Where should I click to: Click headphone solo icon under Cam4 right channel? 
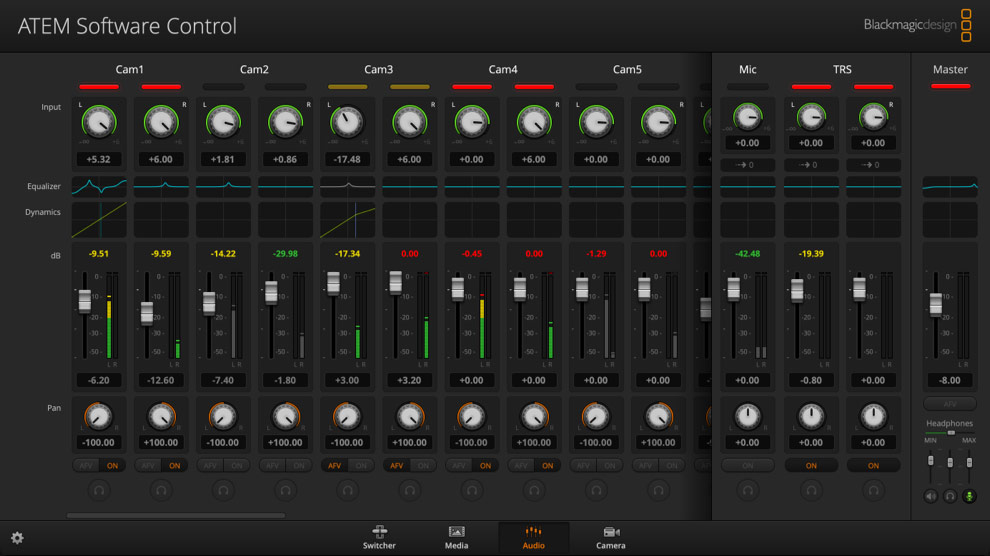pos(534,490)
